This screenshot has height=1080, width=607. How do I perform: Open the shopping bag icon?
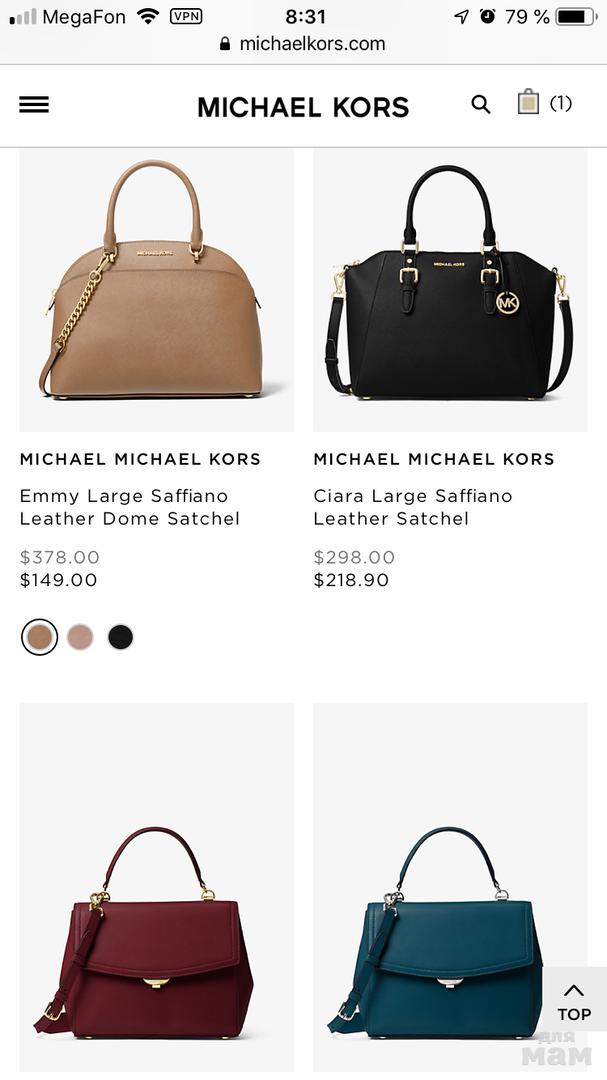click(528, 102)
